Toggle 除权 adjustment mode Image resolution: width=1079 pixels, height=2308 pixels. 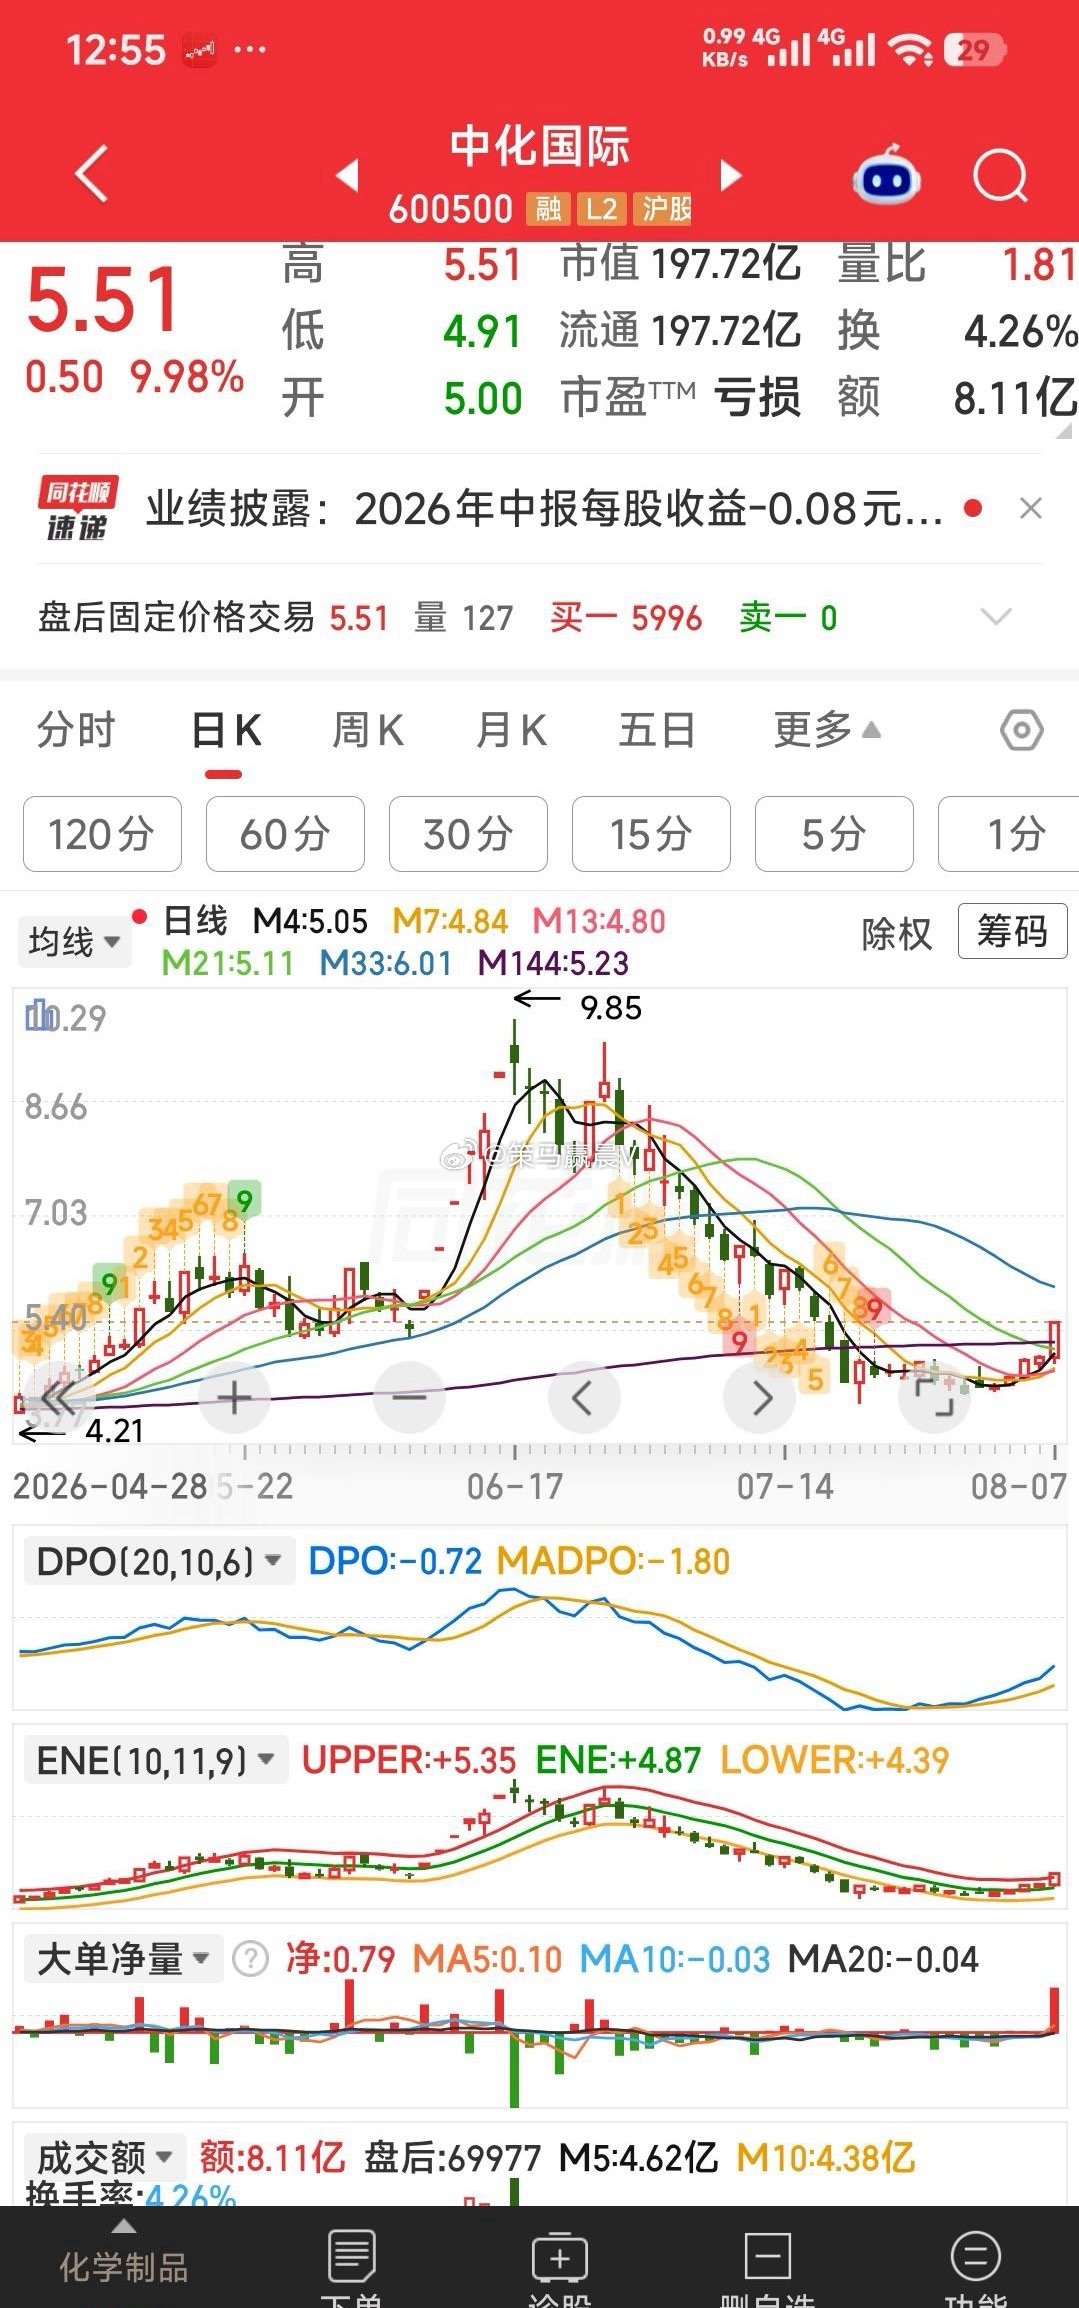click(896, 934)
